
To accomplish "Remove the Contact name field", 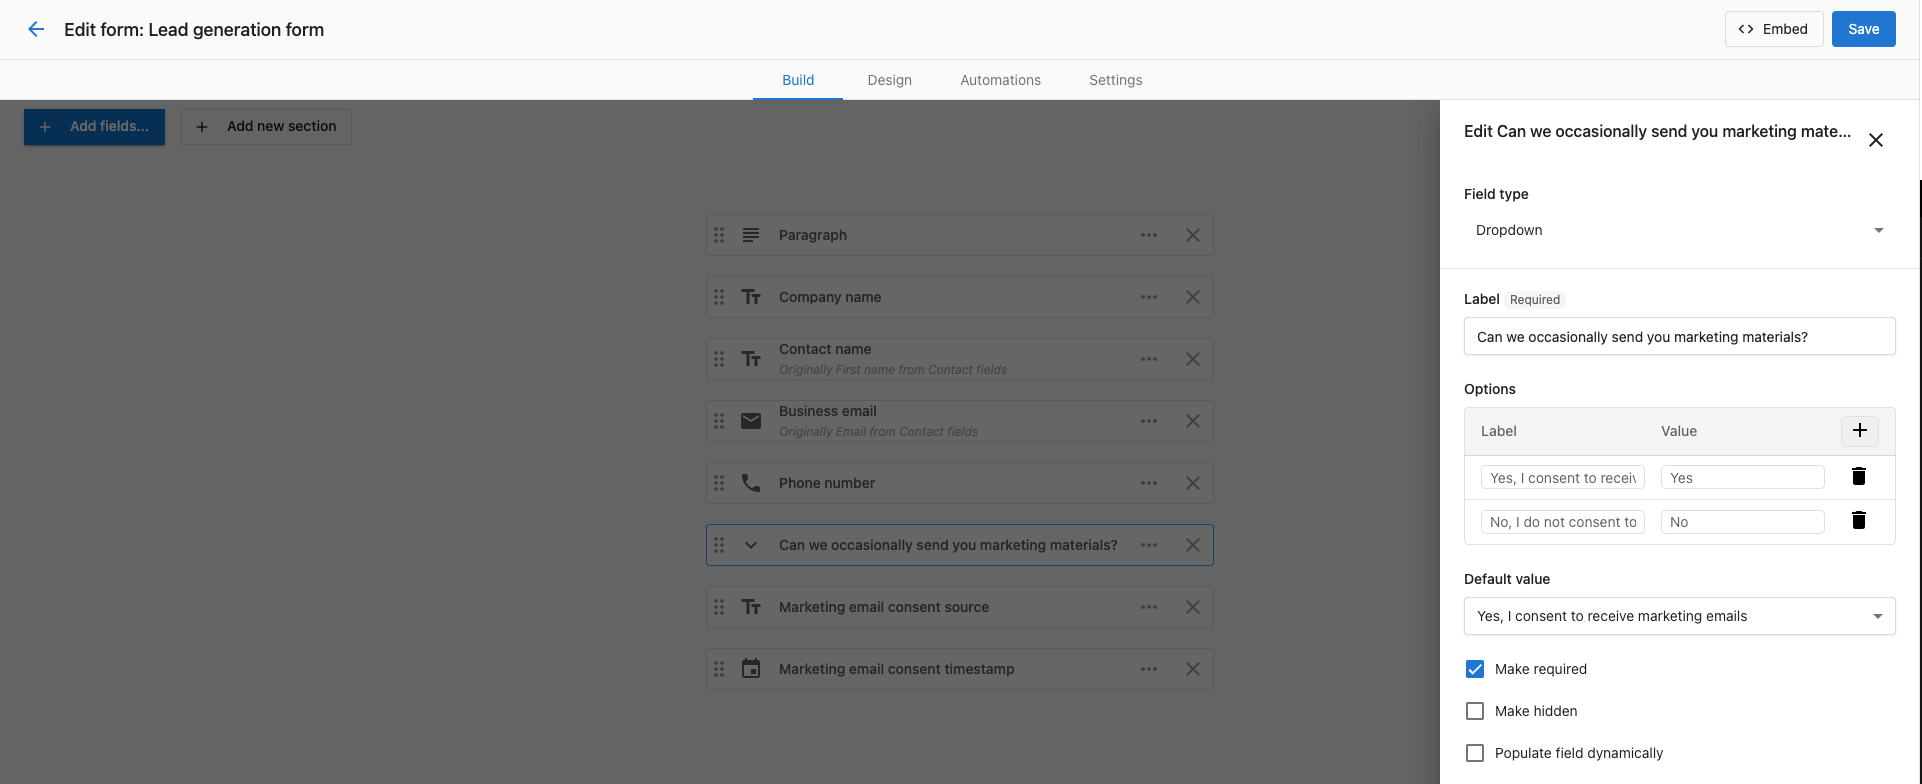I will tap(1193, 359).
